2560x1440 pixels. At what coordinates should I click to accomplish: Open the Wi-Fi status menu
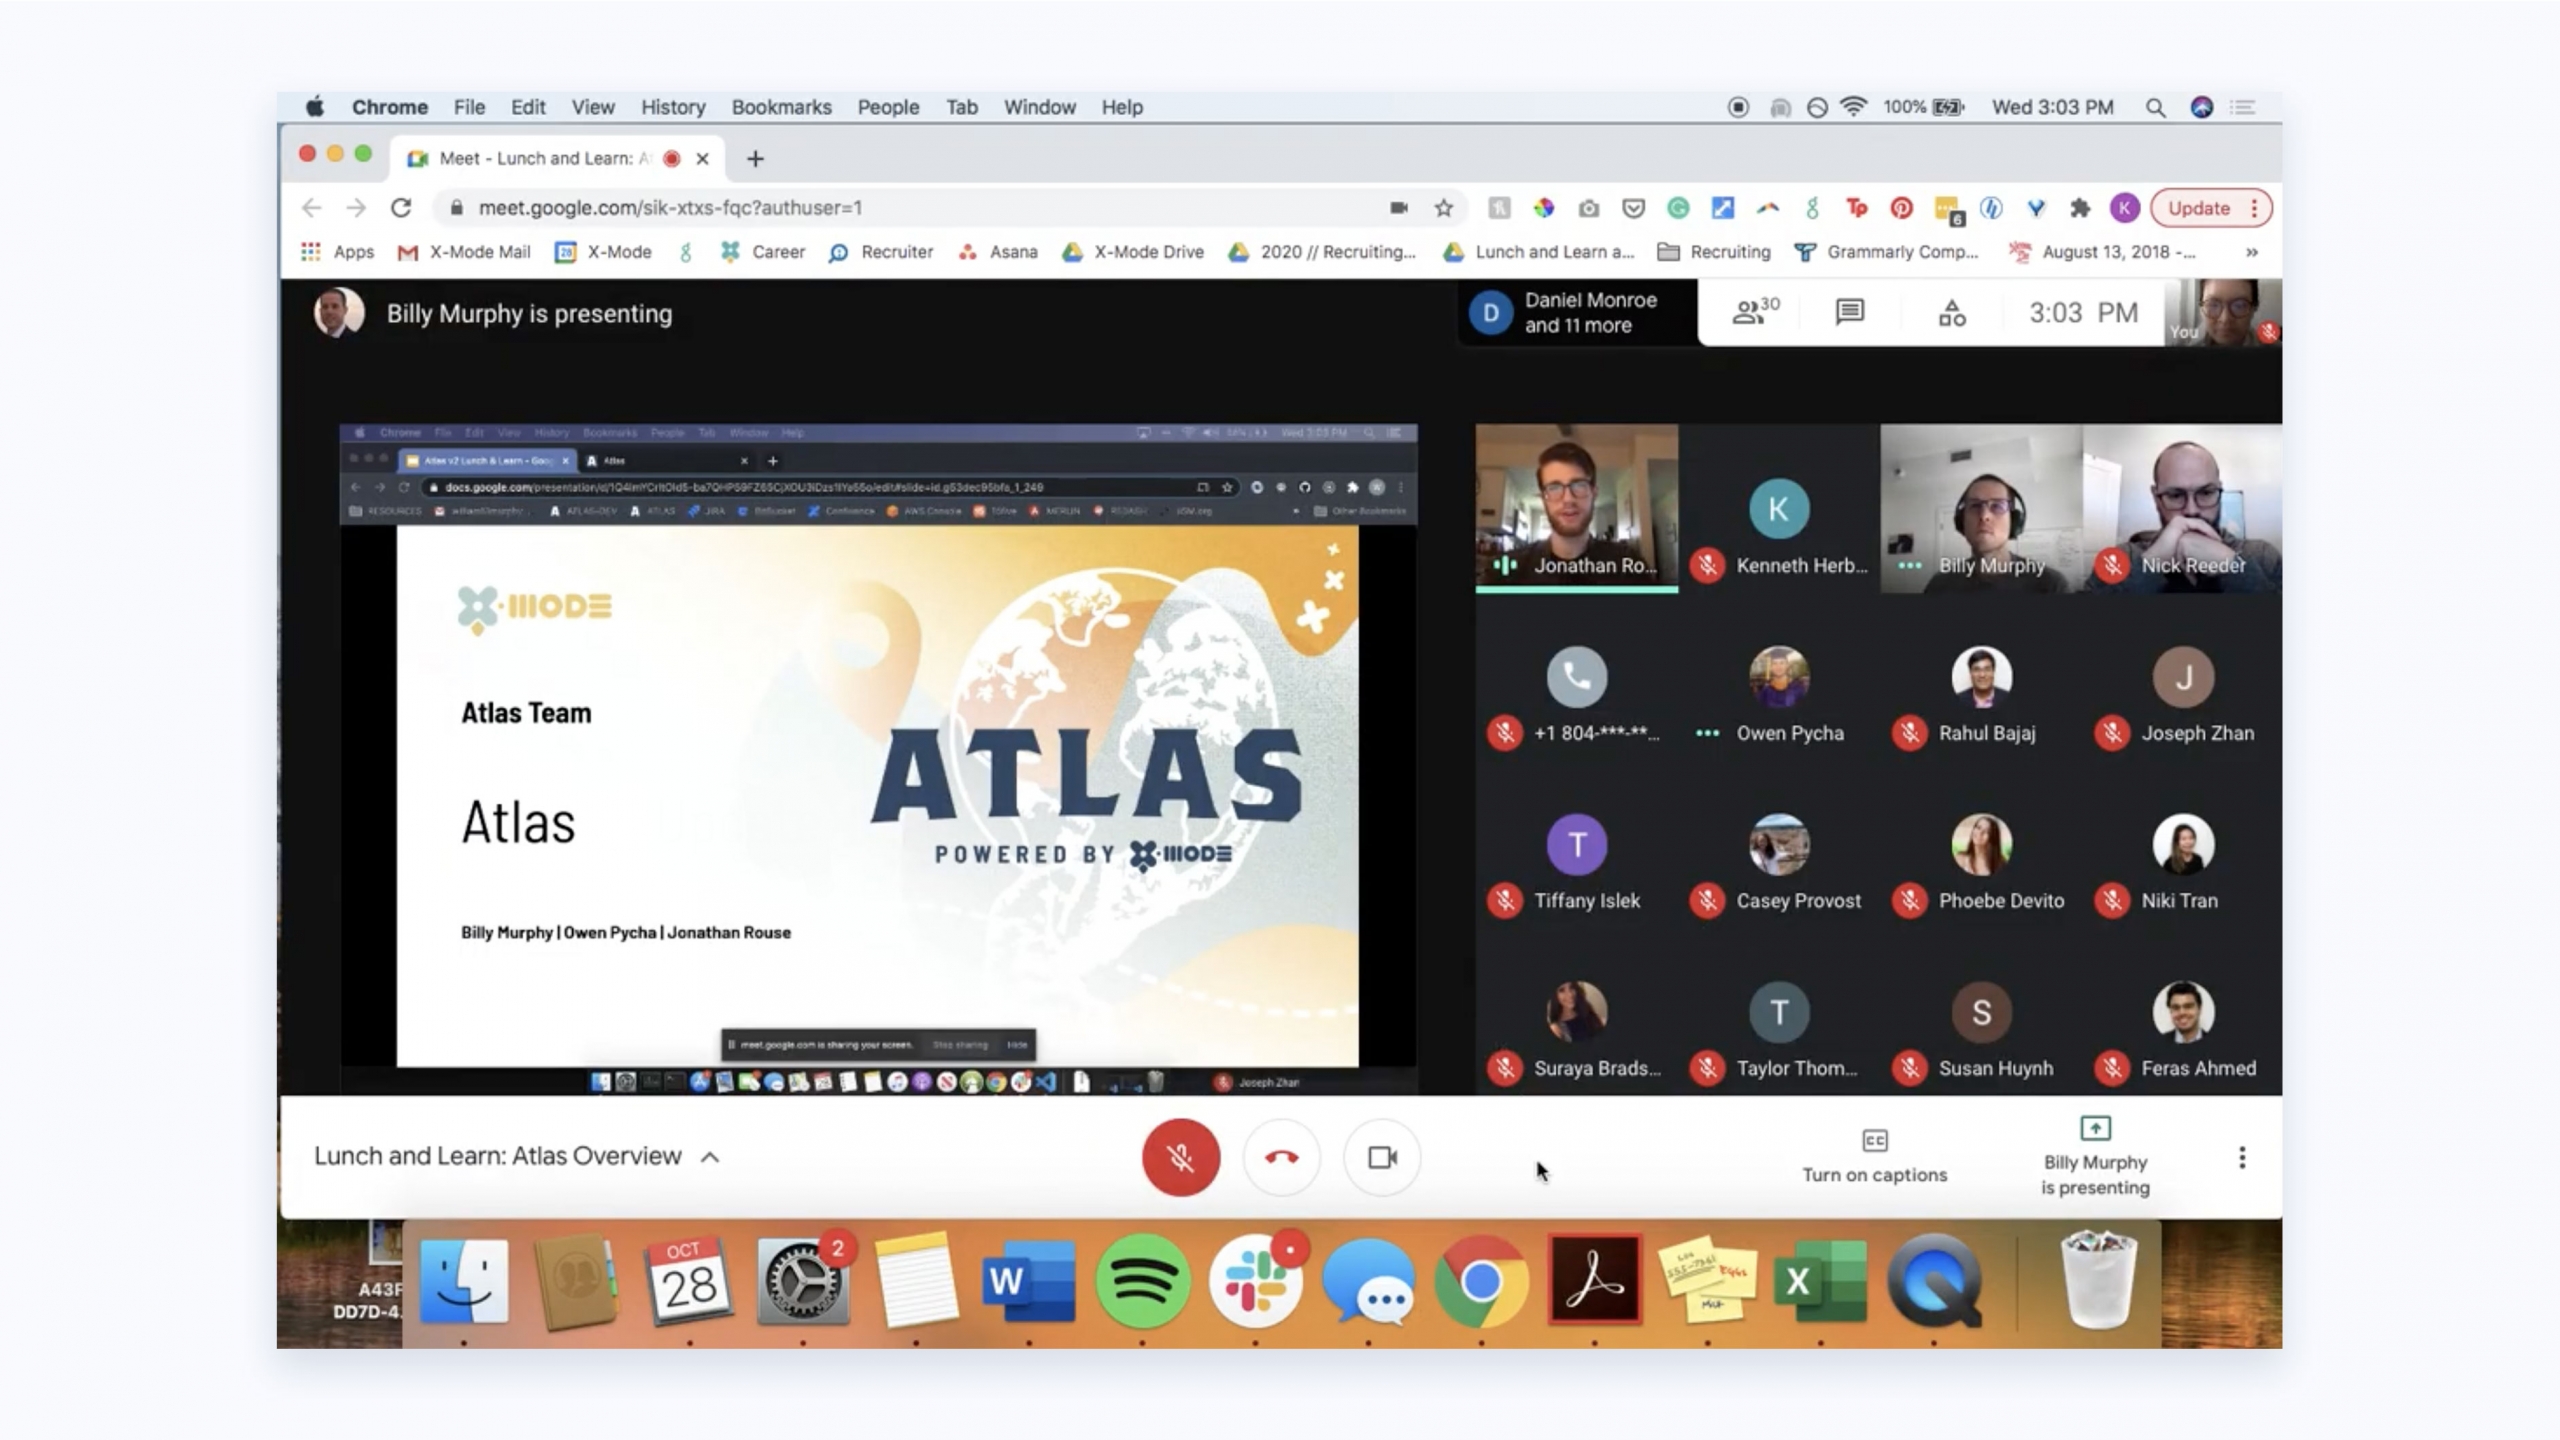point(1854,107)
